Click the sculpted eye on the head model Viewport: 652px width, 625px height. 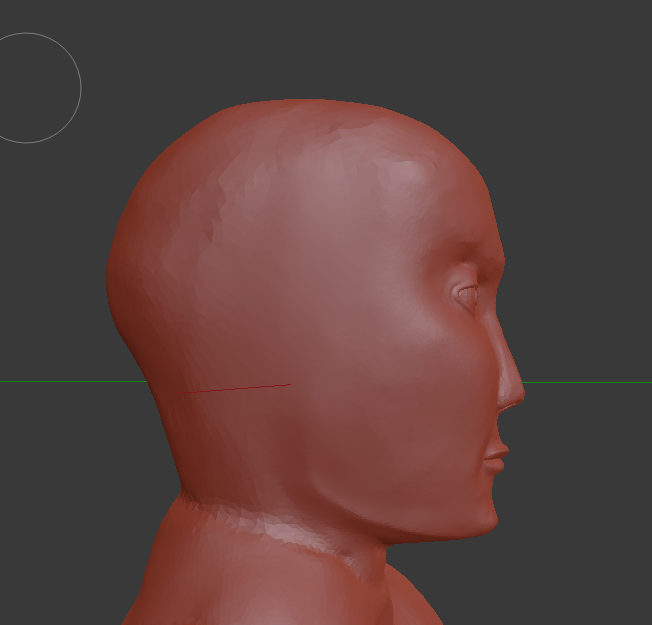(x=466, y=295)
